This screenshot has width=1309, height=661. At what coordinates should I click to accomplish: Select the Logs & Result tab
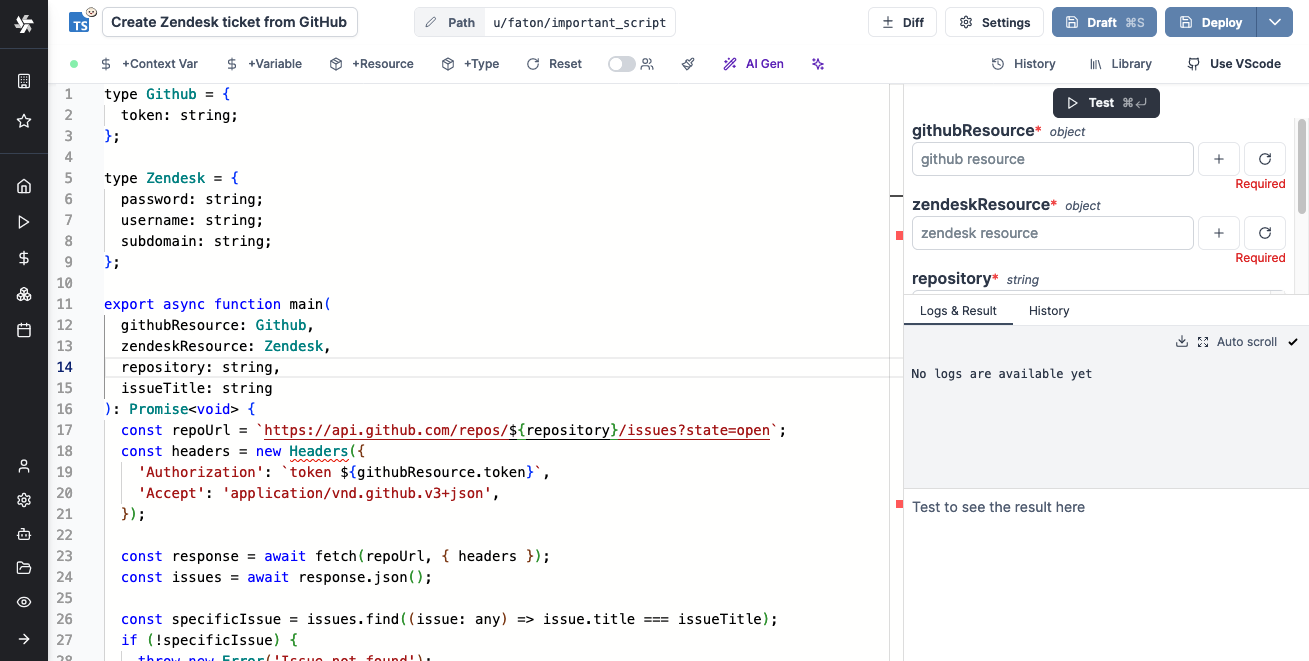958,311
